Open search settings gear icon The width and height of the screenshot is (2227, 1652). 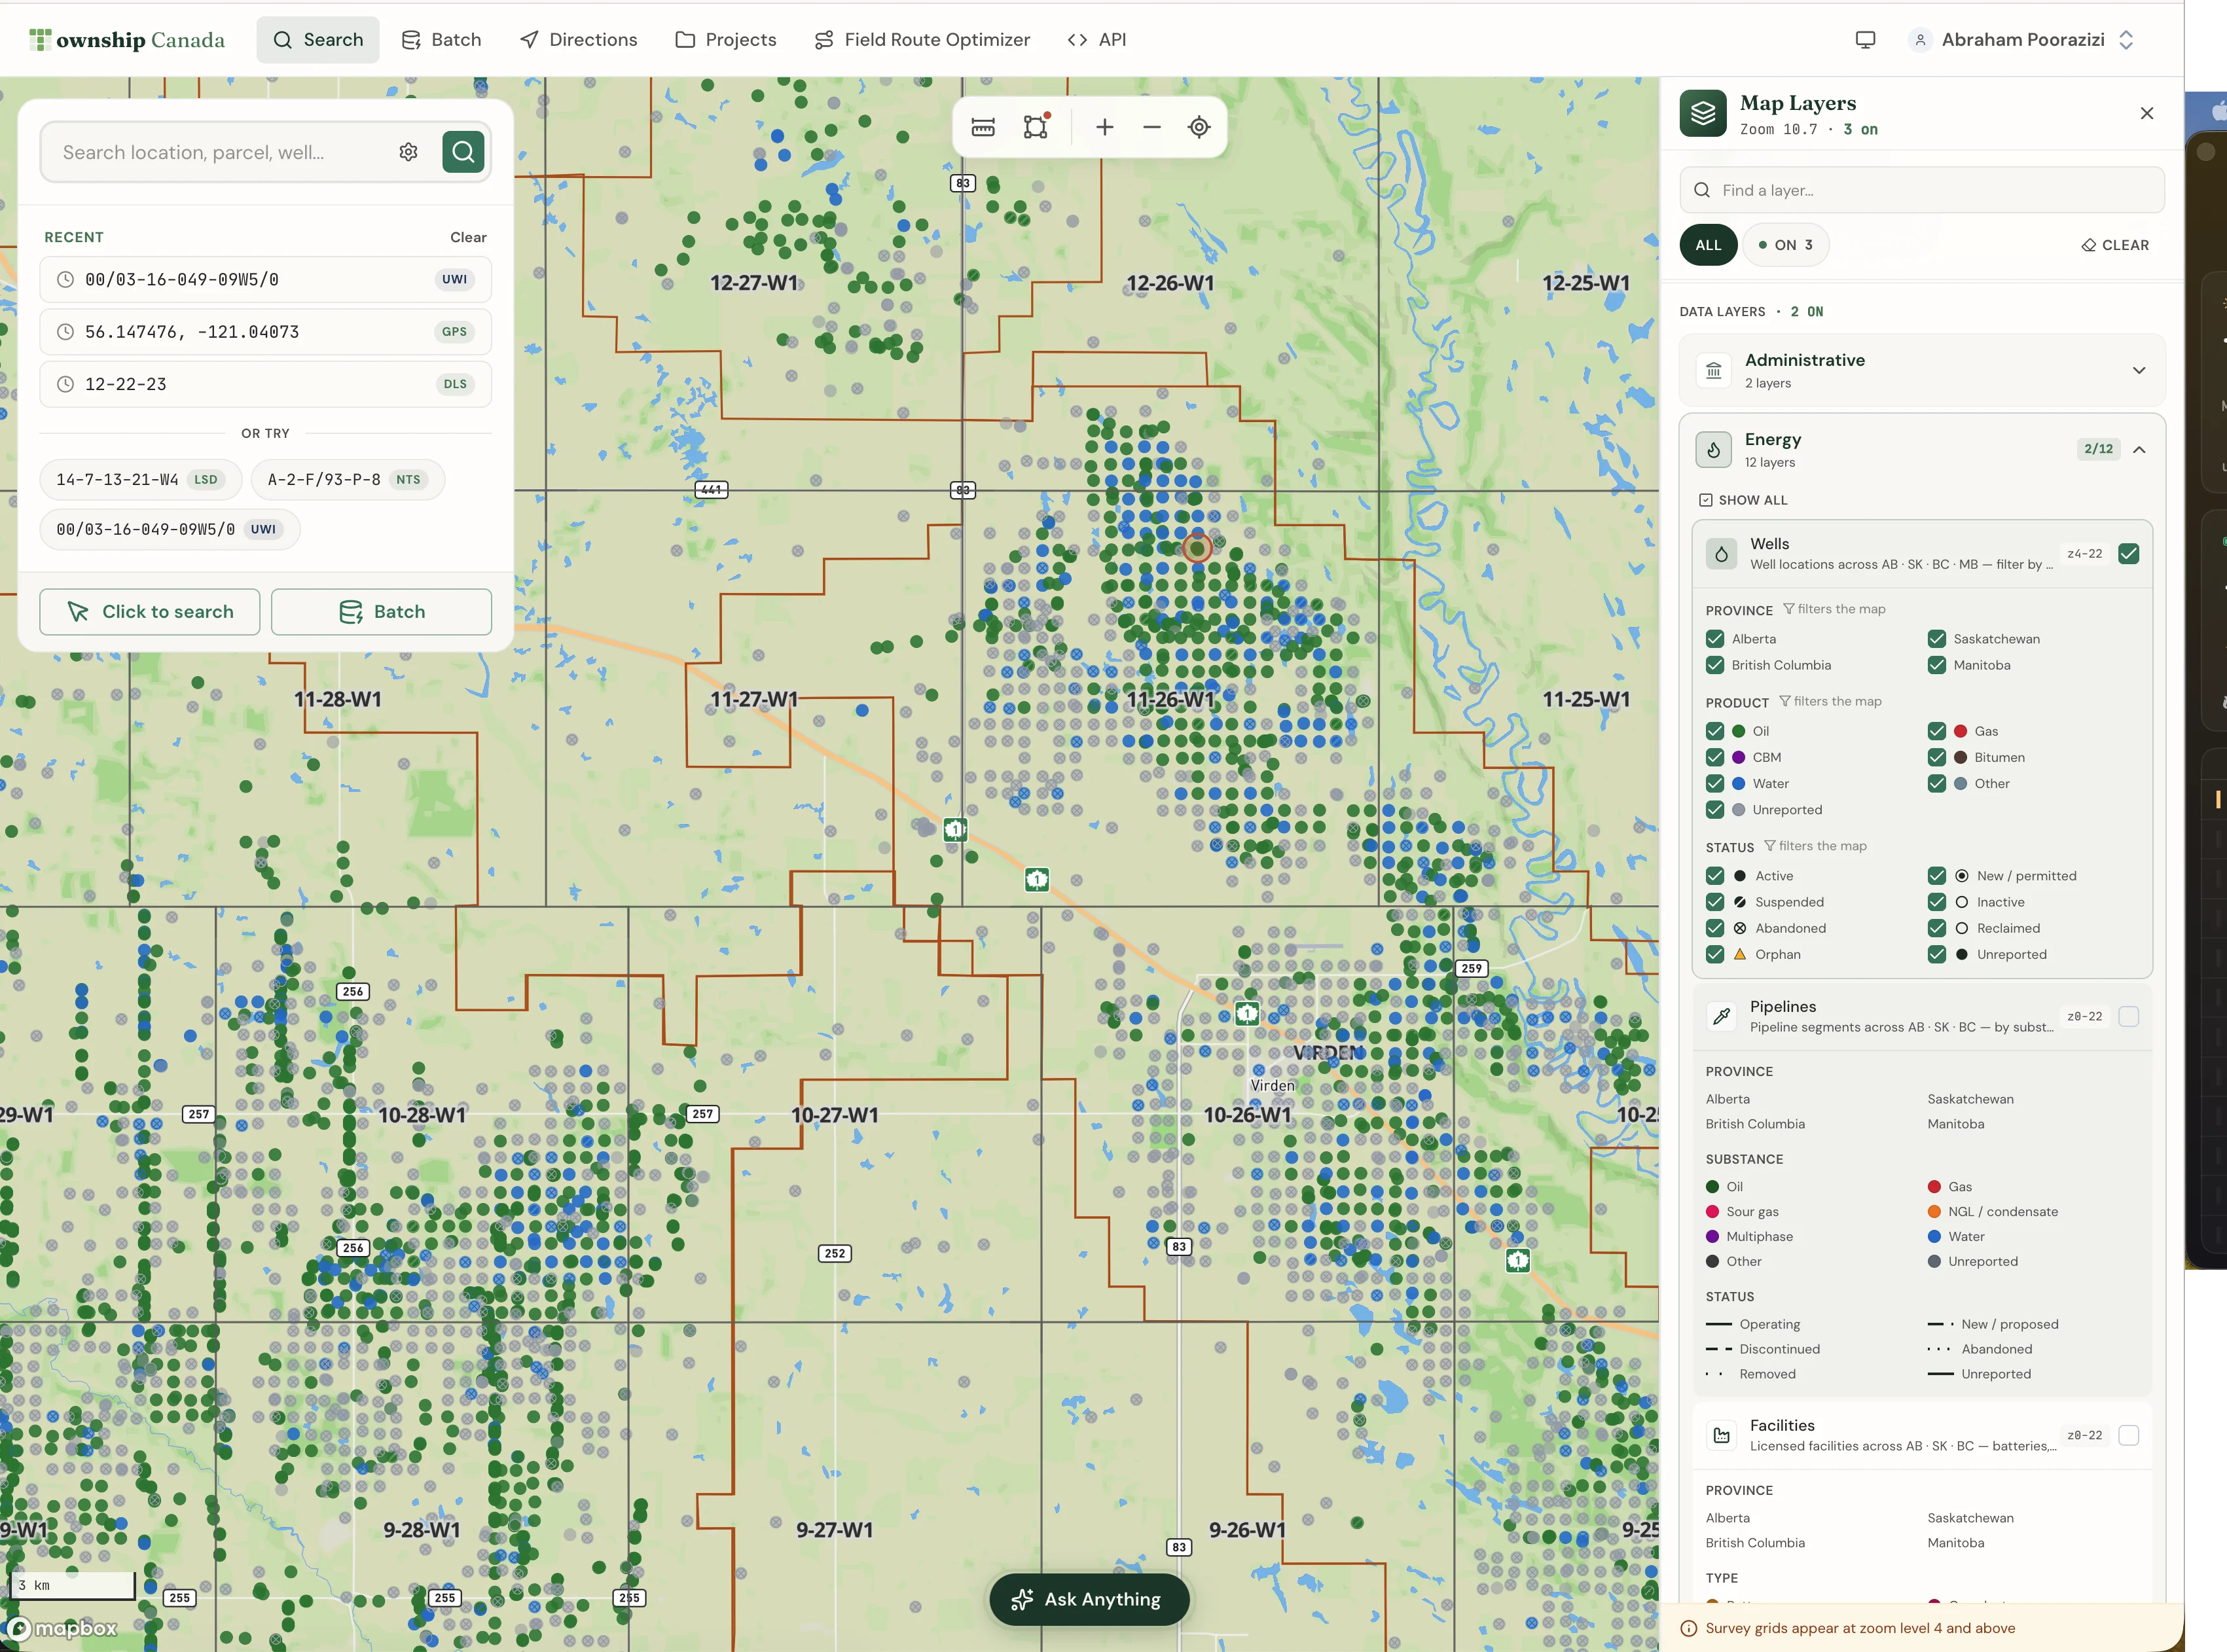point(408,152)
